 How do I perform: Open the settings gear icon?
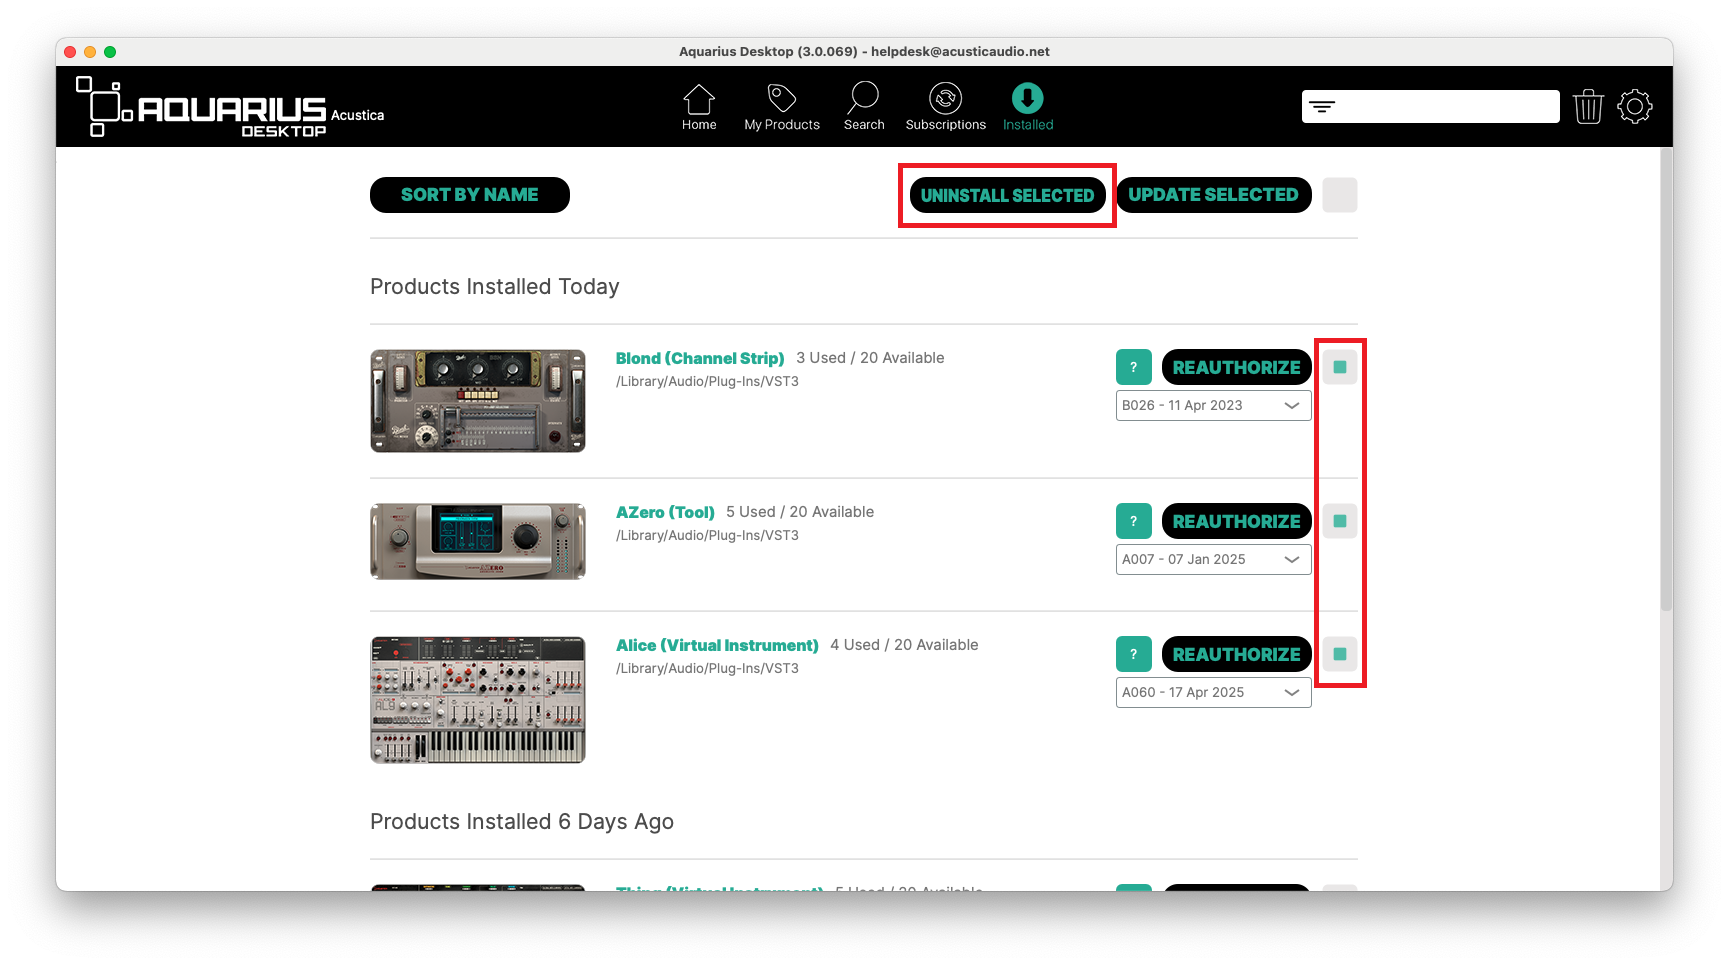point(1635,106)
